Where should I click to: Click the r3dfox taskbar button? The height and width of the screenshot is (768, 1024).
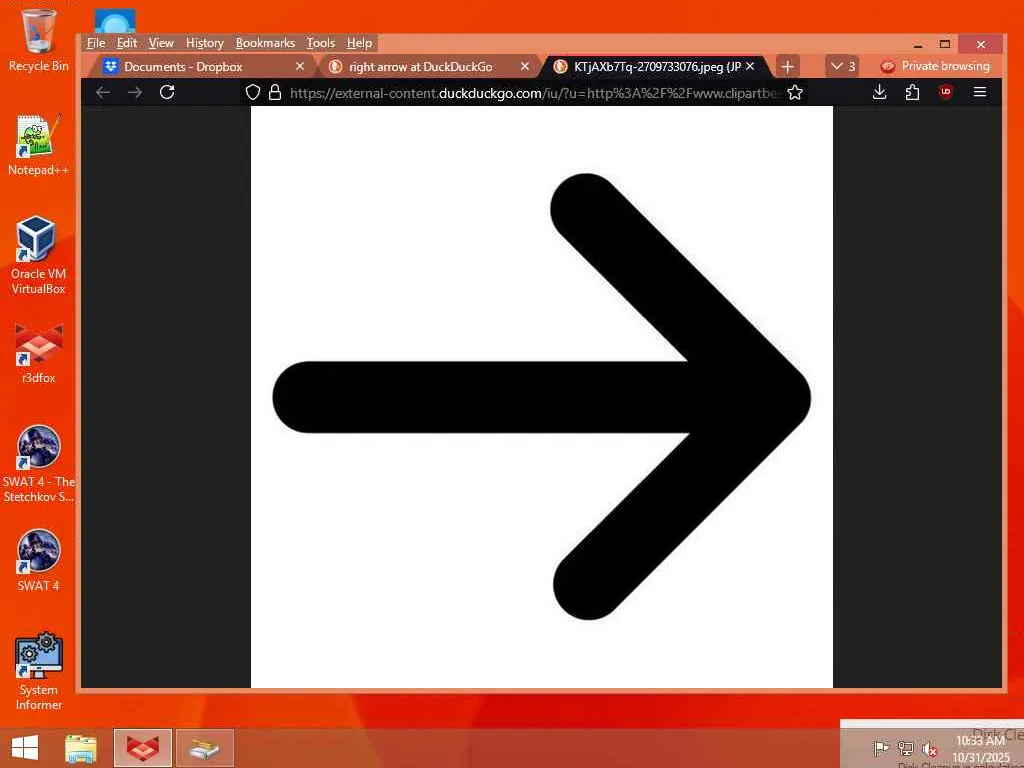point(142,748)
